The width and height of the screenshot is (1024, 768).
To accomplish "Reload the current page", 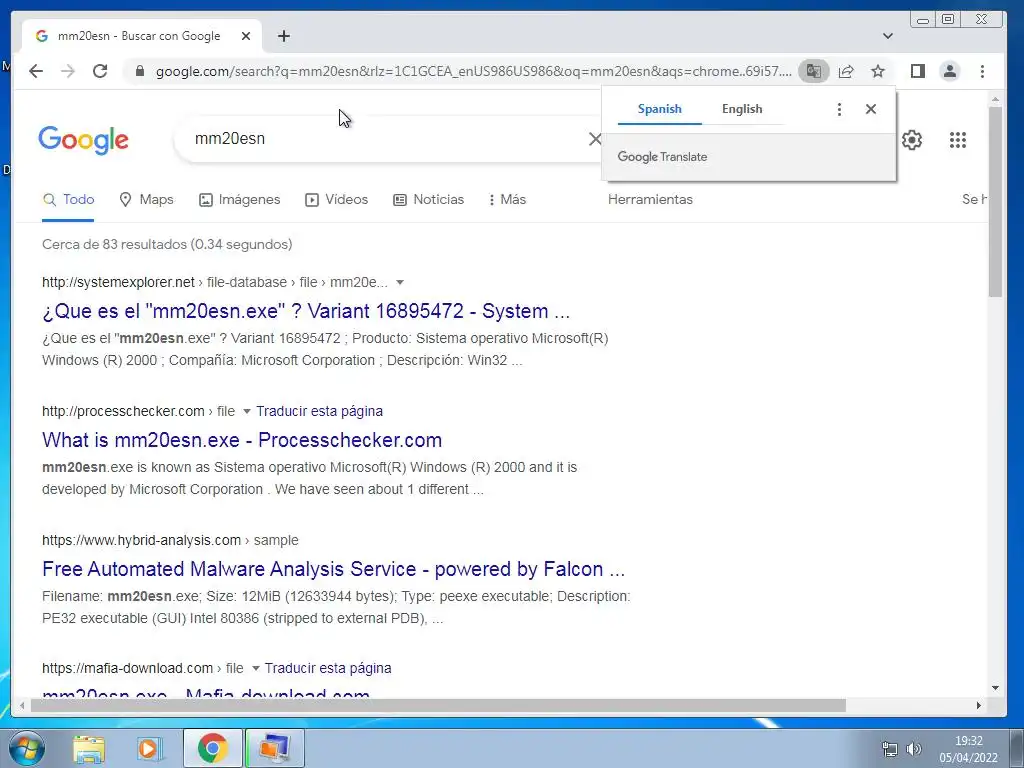I will coord(100,71).
